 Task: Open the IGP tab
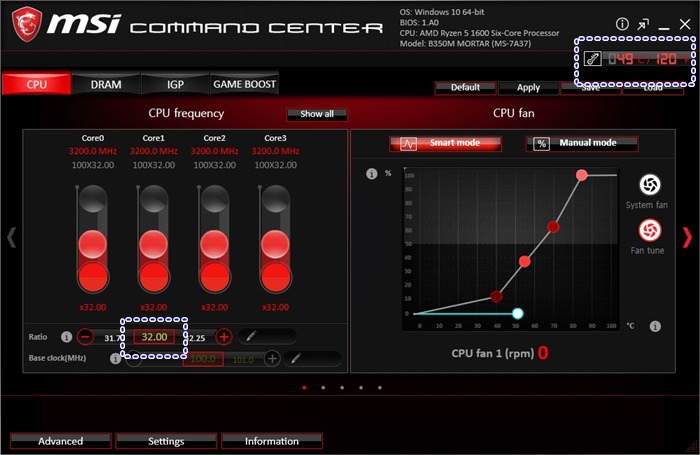[175, 84]
